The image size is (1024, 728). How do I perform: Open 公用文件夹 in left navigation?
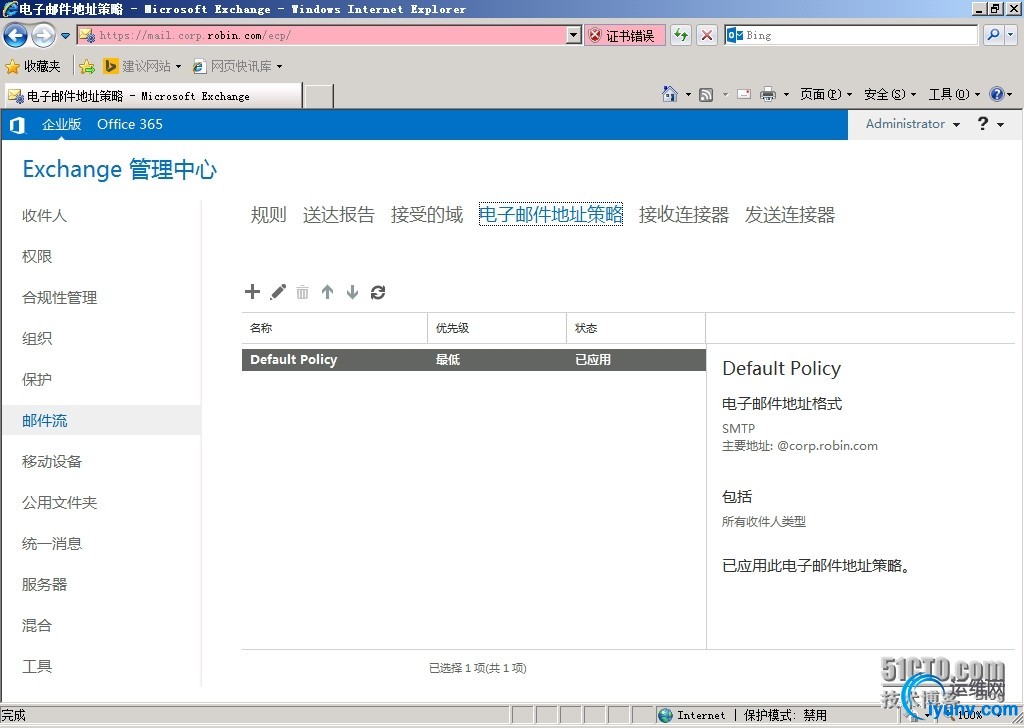click(x=59, y=503)
